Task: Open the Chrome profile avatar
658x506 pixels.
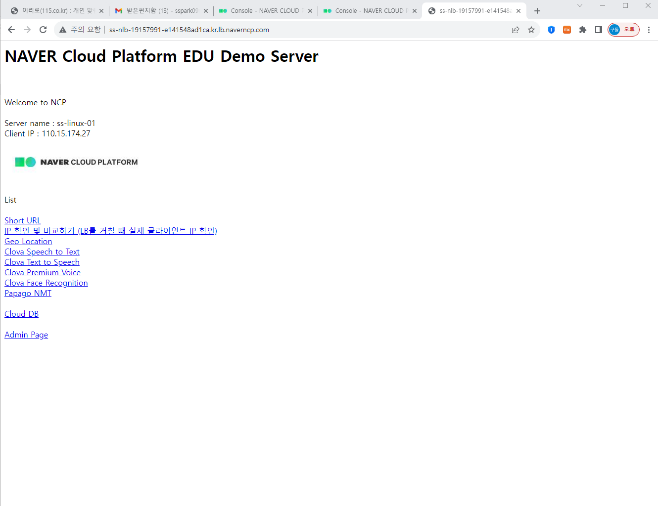Action: [614, 30]
